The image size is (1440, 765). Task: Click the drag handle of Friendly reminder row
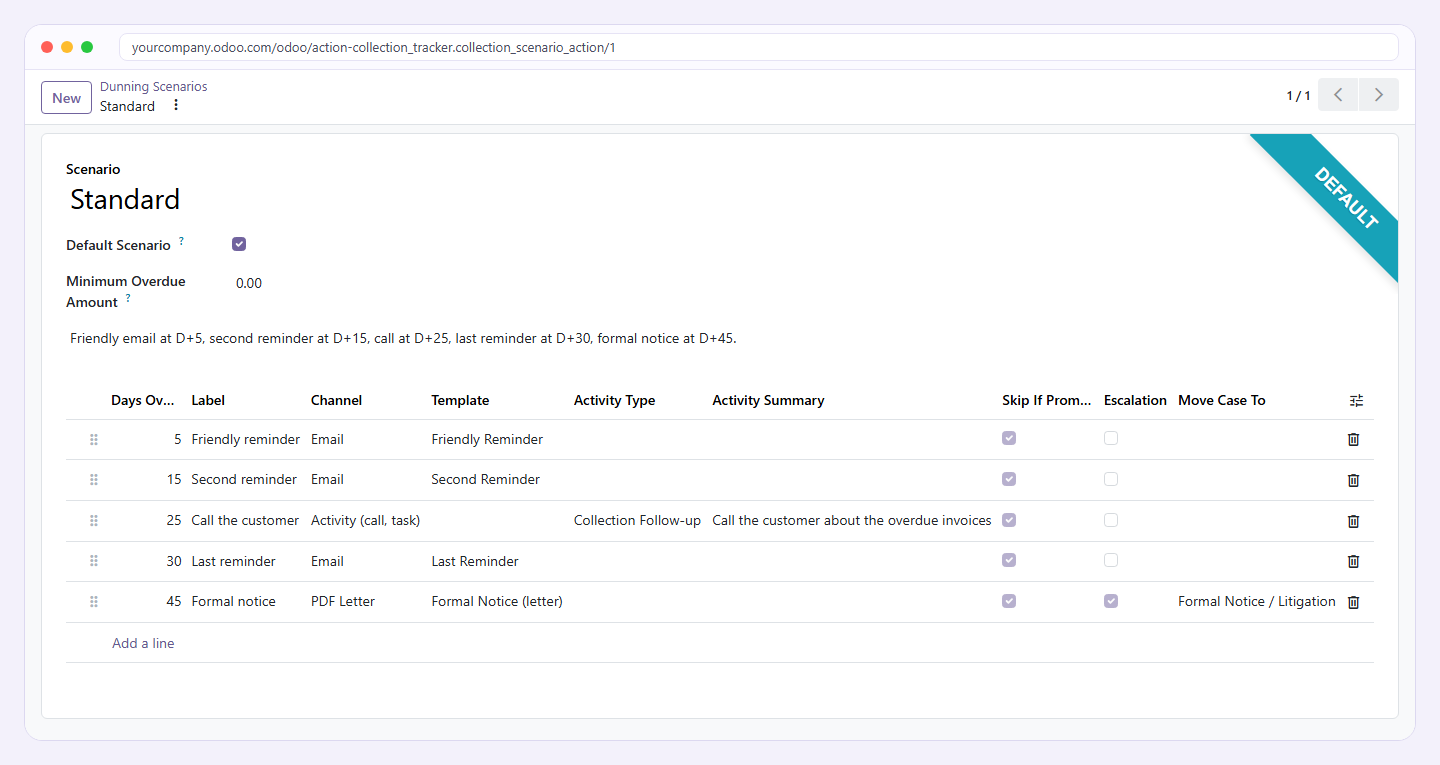click(x=94, y=439)
